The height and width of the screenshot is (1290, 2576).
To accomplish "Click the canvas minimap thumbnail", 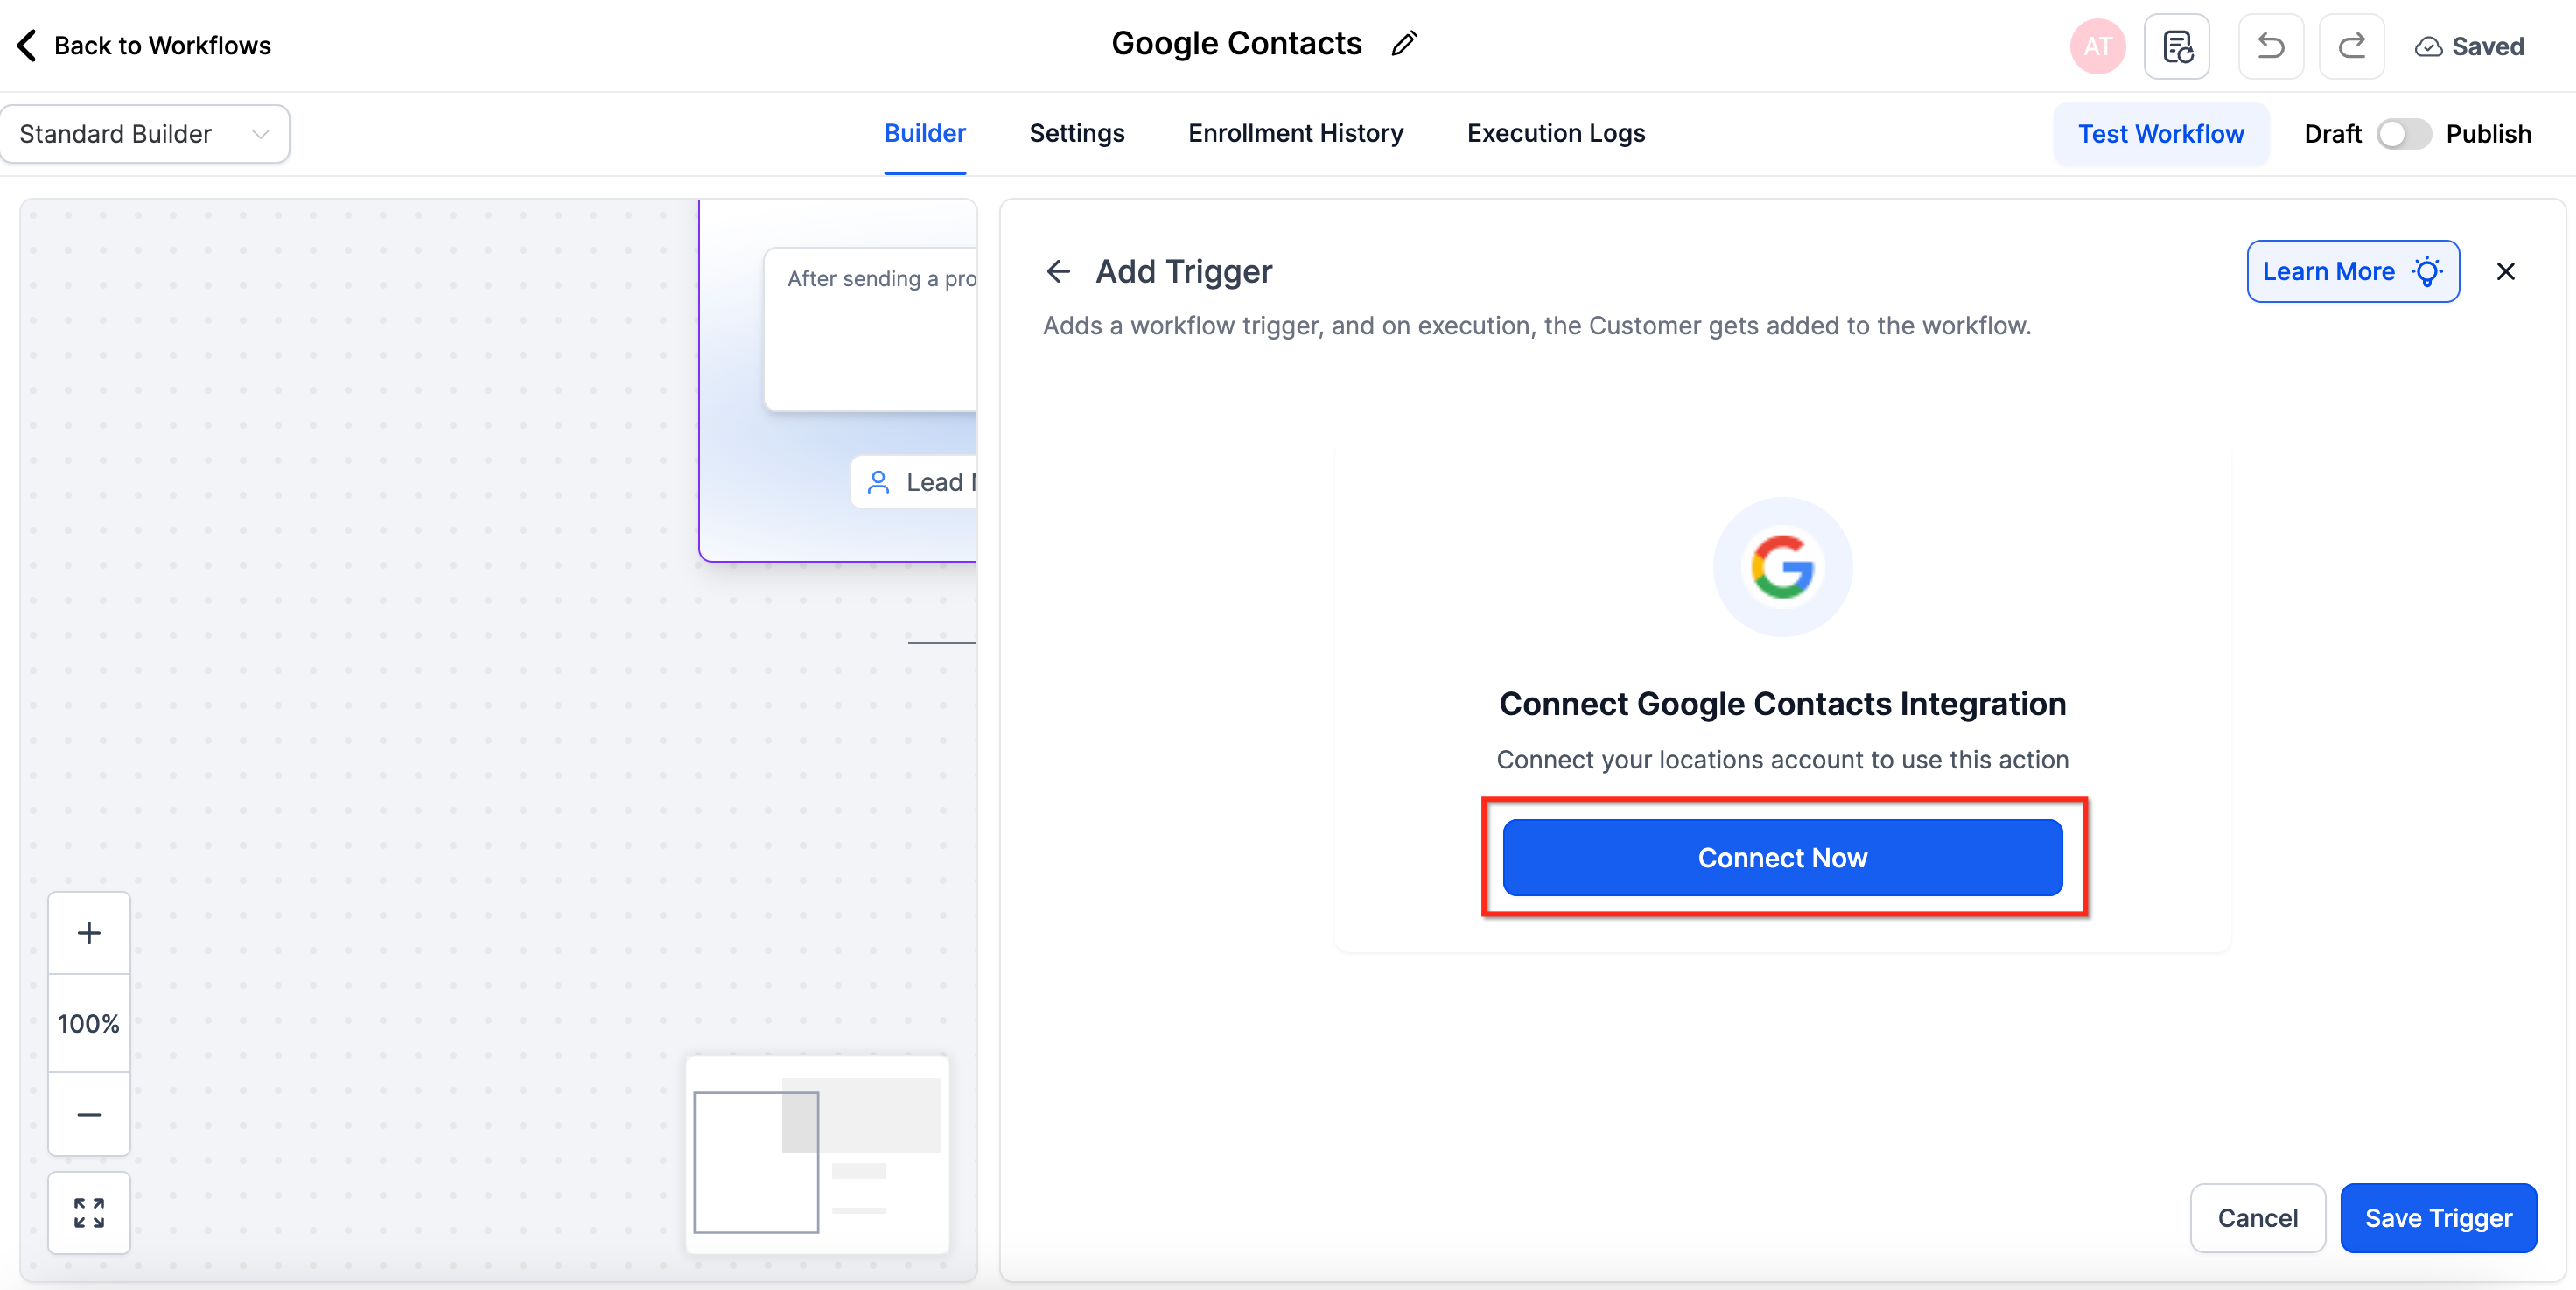I will pos(817,1155).
